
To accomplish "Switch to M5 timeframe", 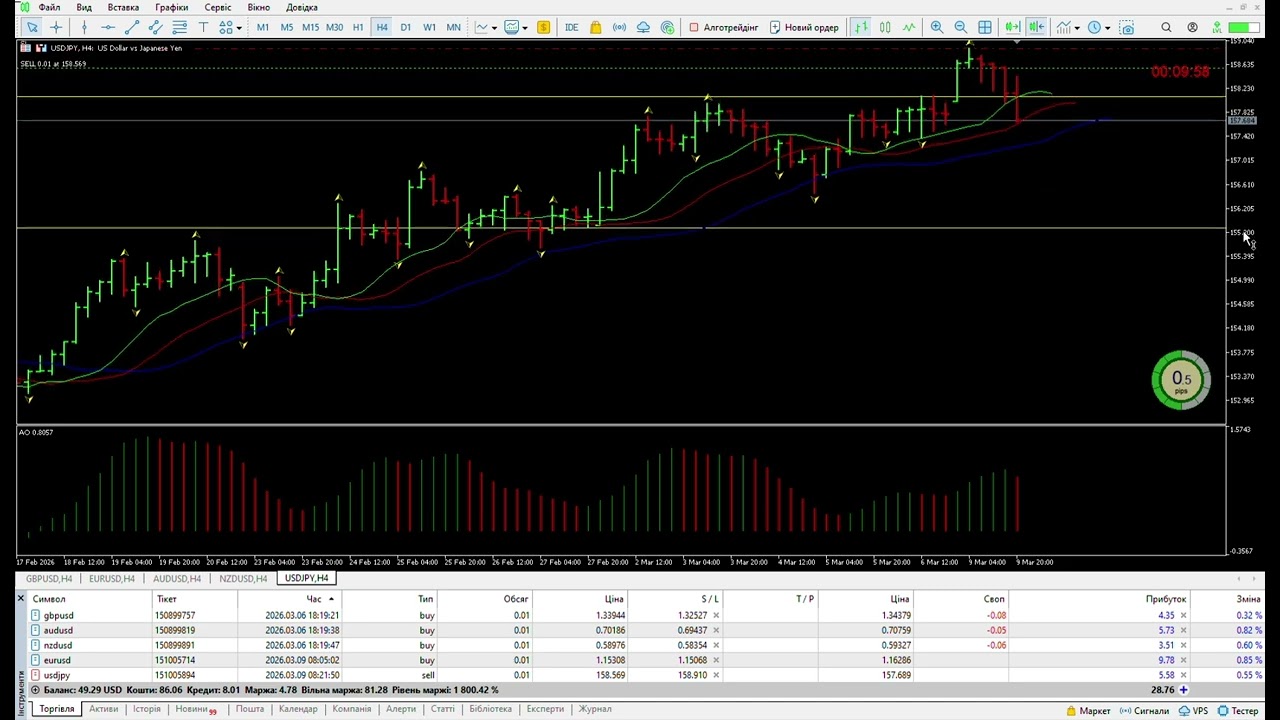I will pyautogui.click(x=286, y=27).
